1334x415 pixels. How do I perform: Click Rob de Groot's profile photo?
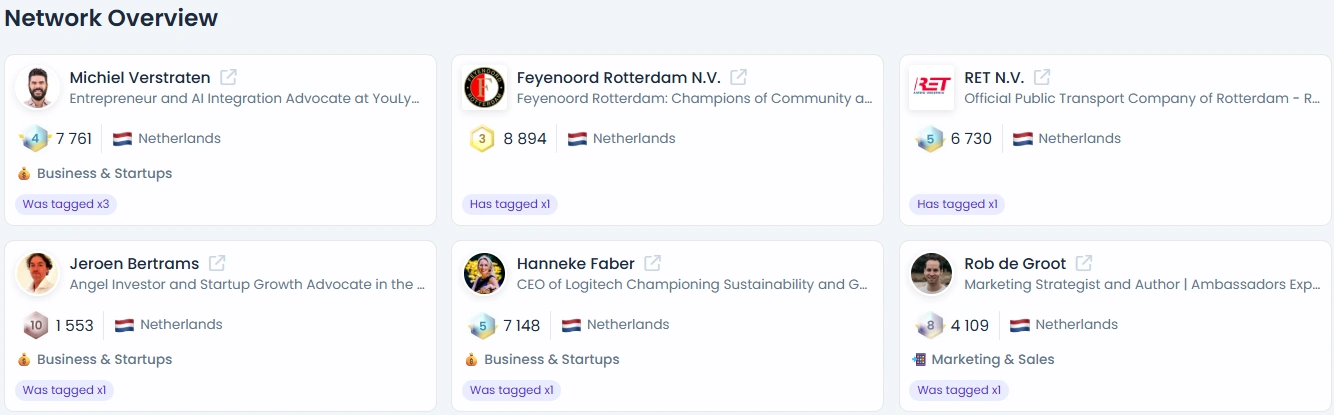tap(931, 274)
